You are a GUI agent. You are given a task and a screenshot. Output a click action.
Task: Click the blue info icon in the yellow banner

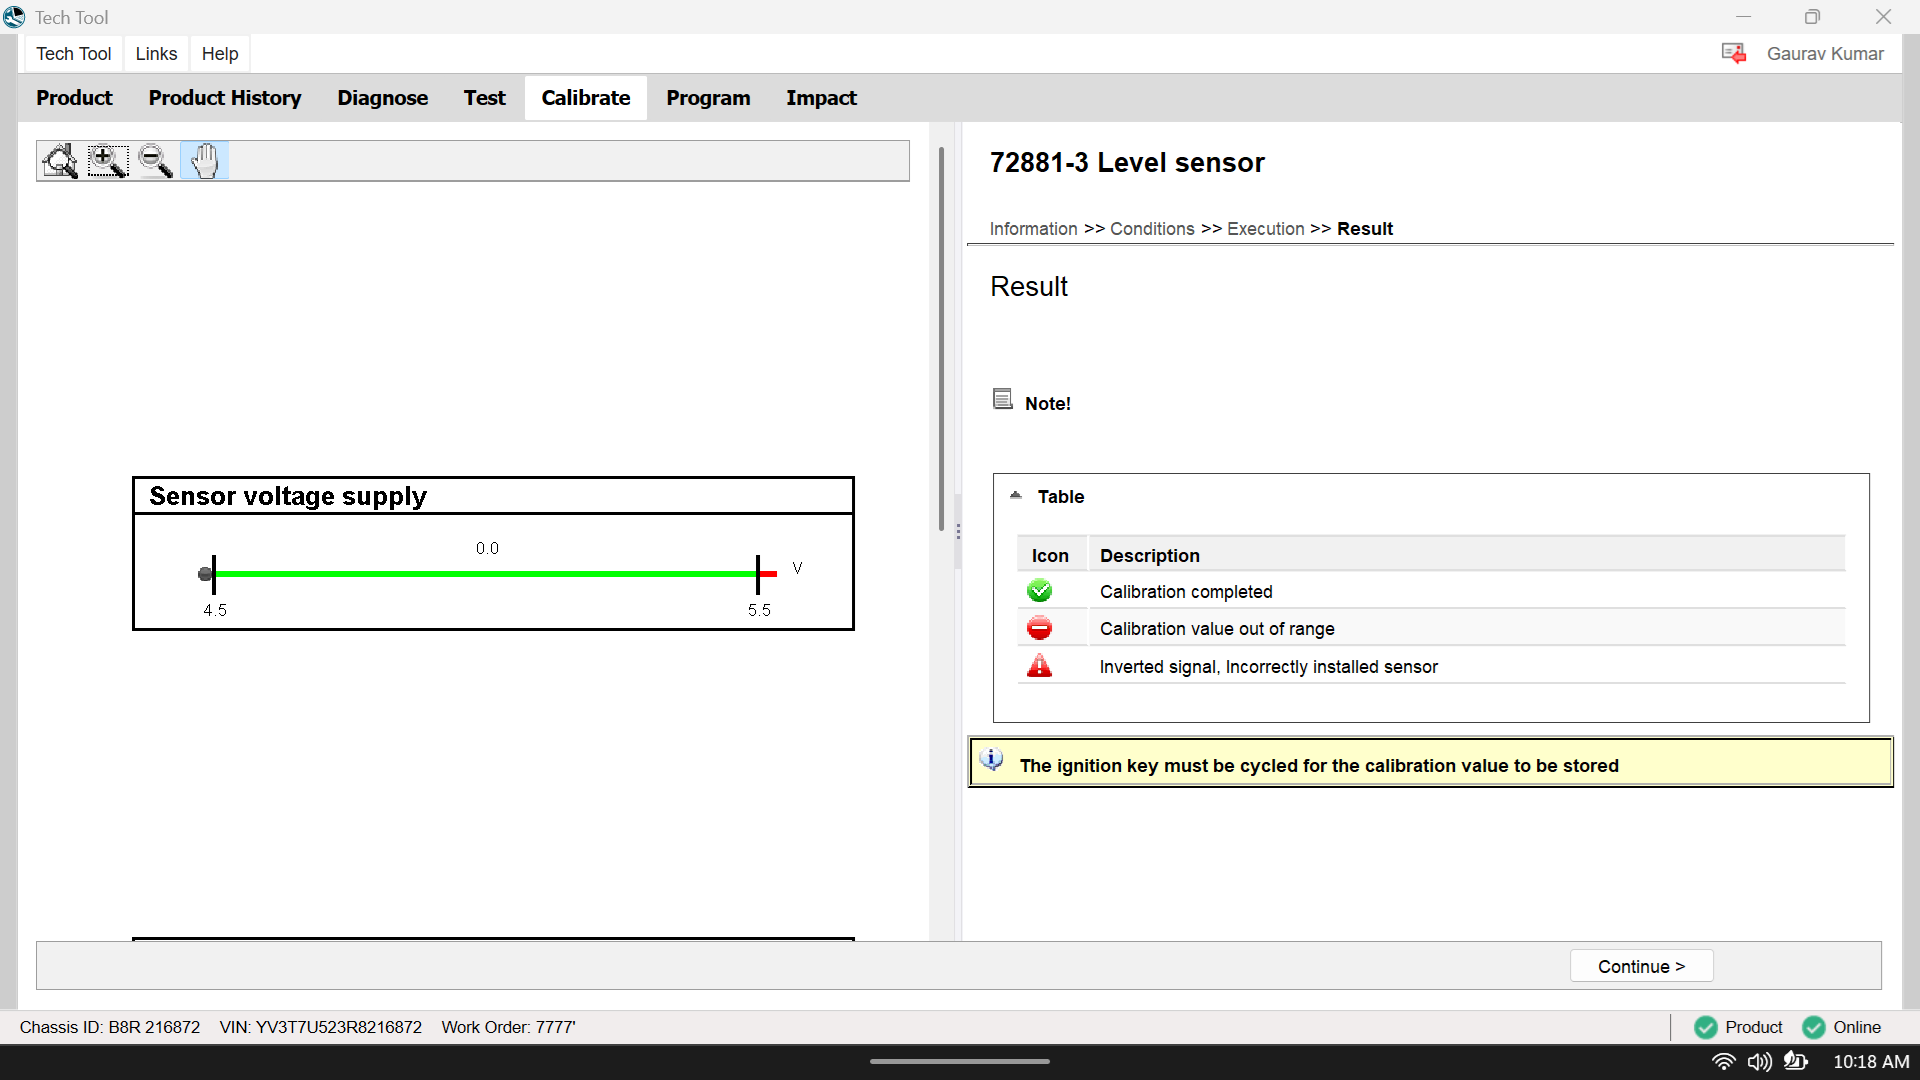pyautogui.click(x=992, y=760)
